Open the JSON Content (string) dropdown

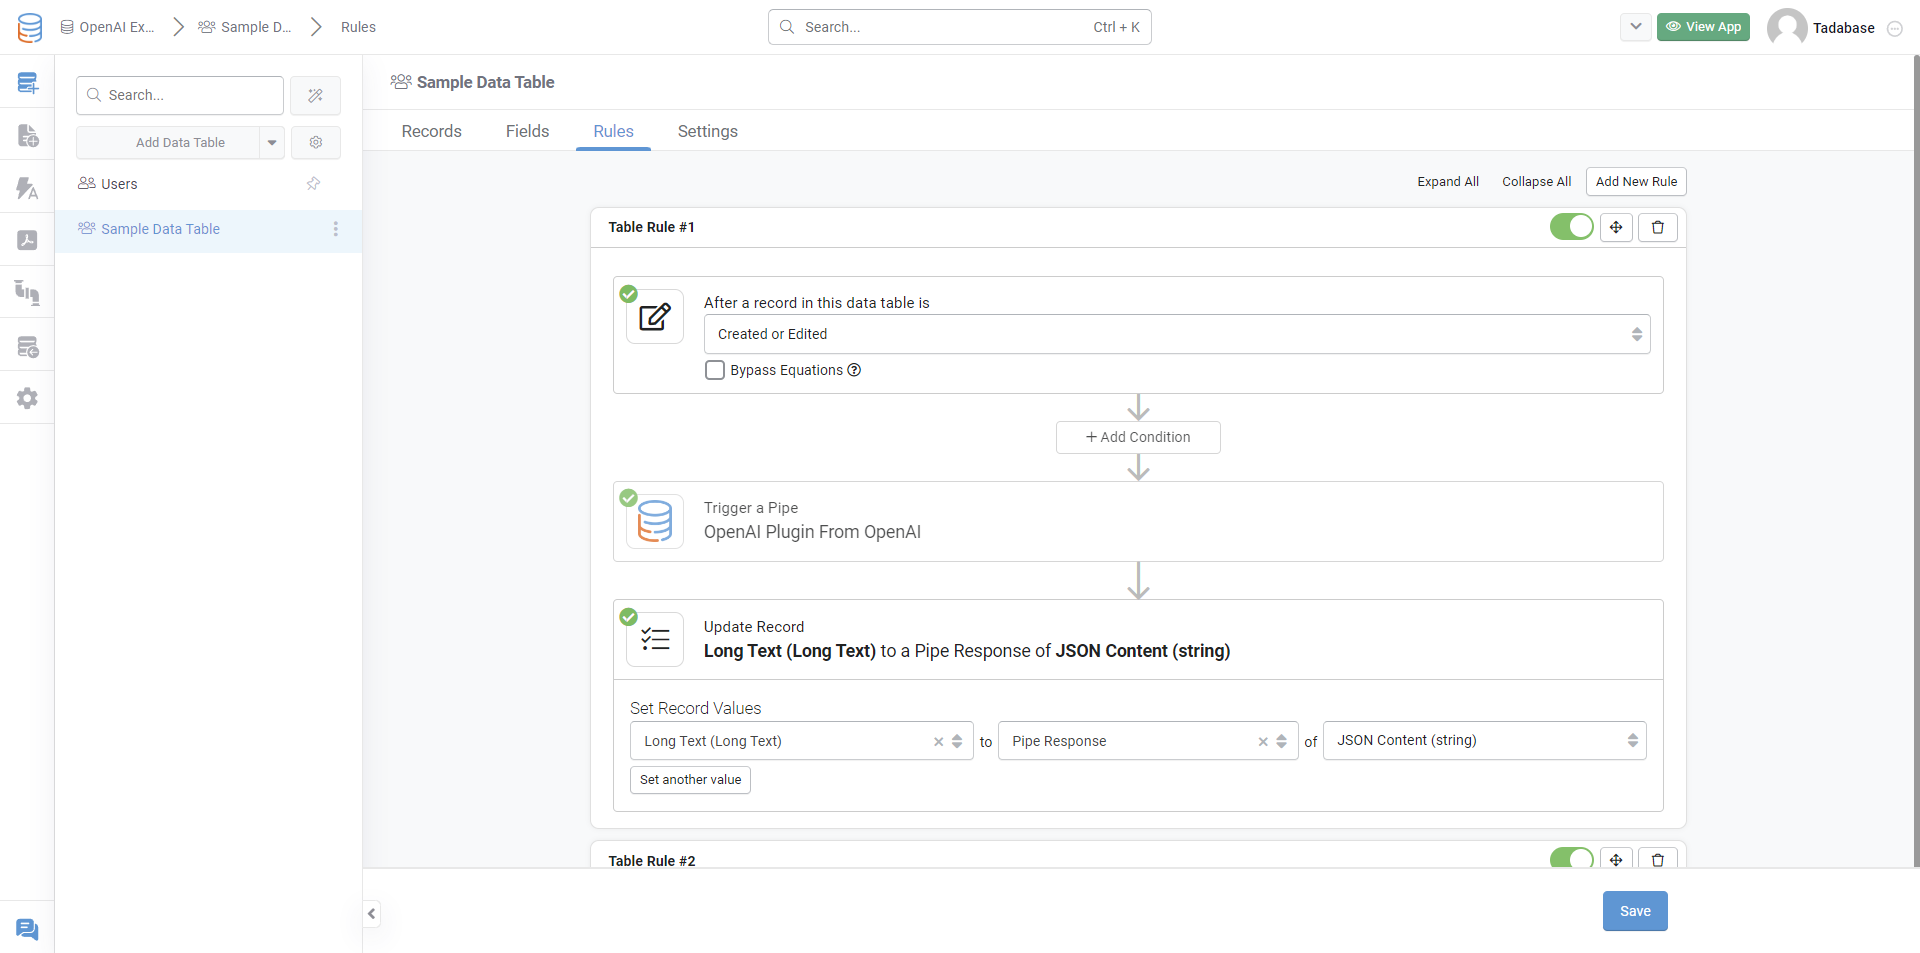point(1484,741)
